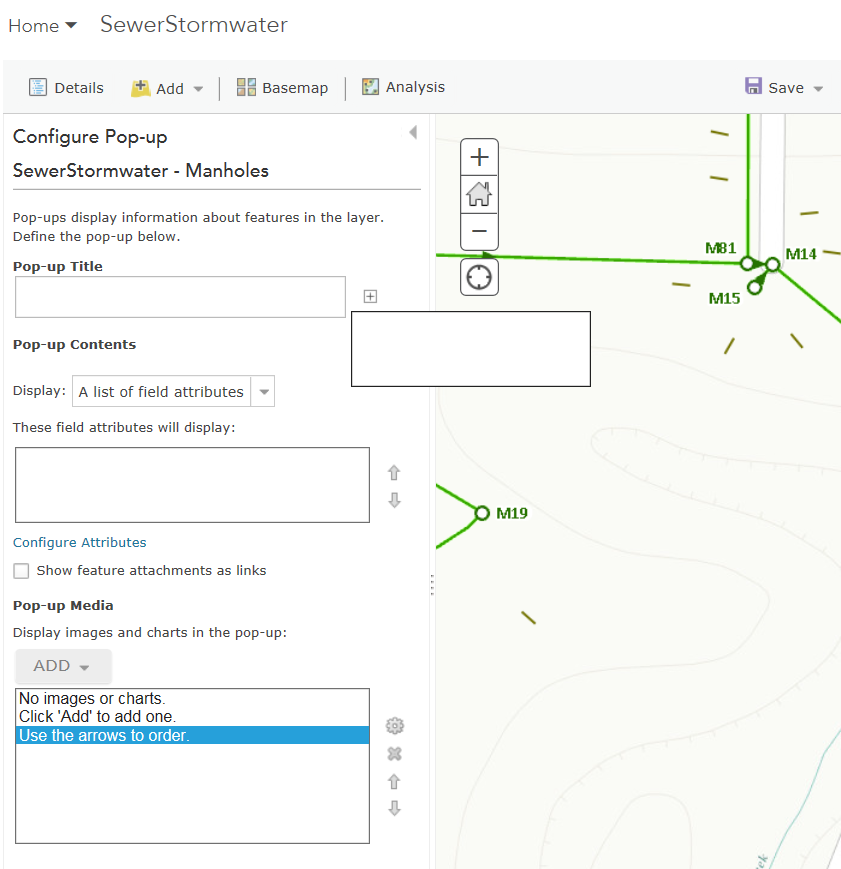This screenshot has width=841, height=869.
Task: Expand the ADD media dropdown
Action: coord(62,666)
